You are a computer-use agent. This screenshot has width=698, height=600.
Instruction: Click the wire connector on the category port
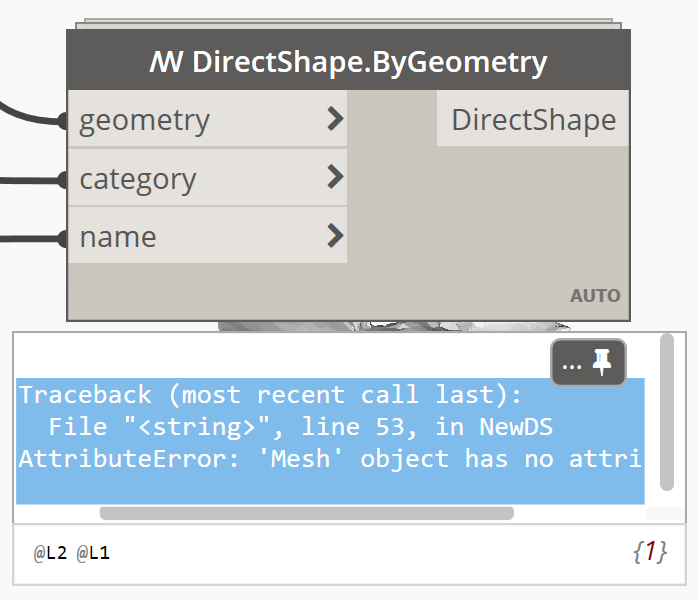point(62,180)
